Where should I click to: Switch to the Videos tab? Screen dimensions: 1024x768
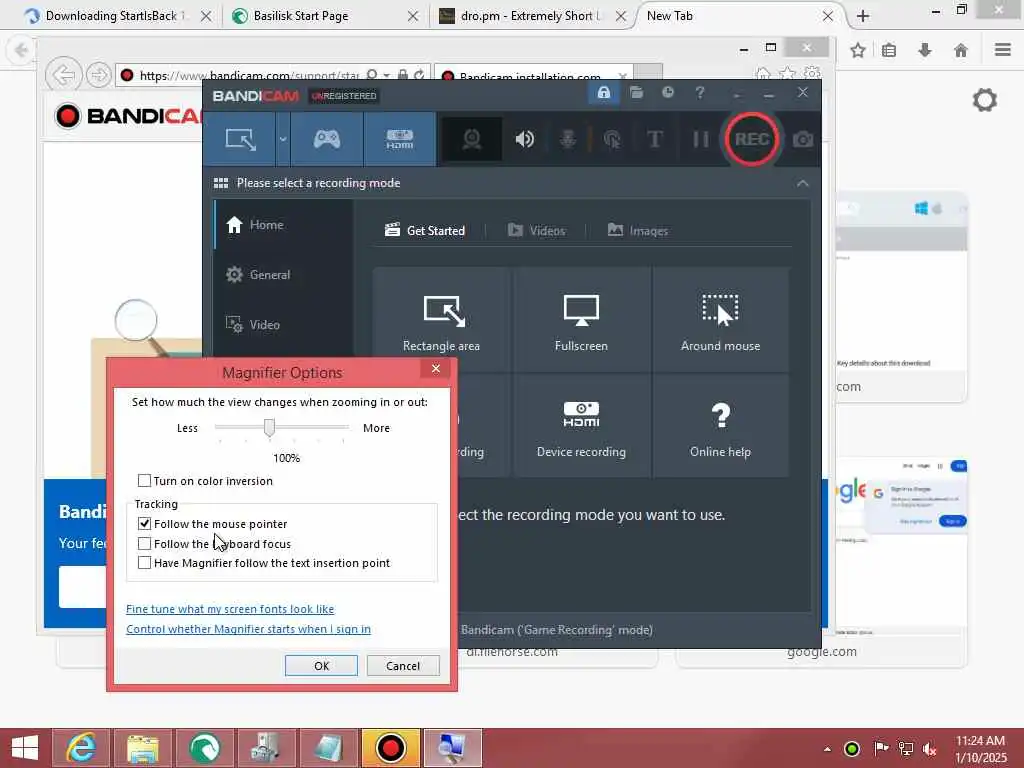point(536,231)
